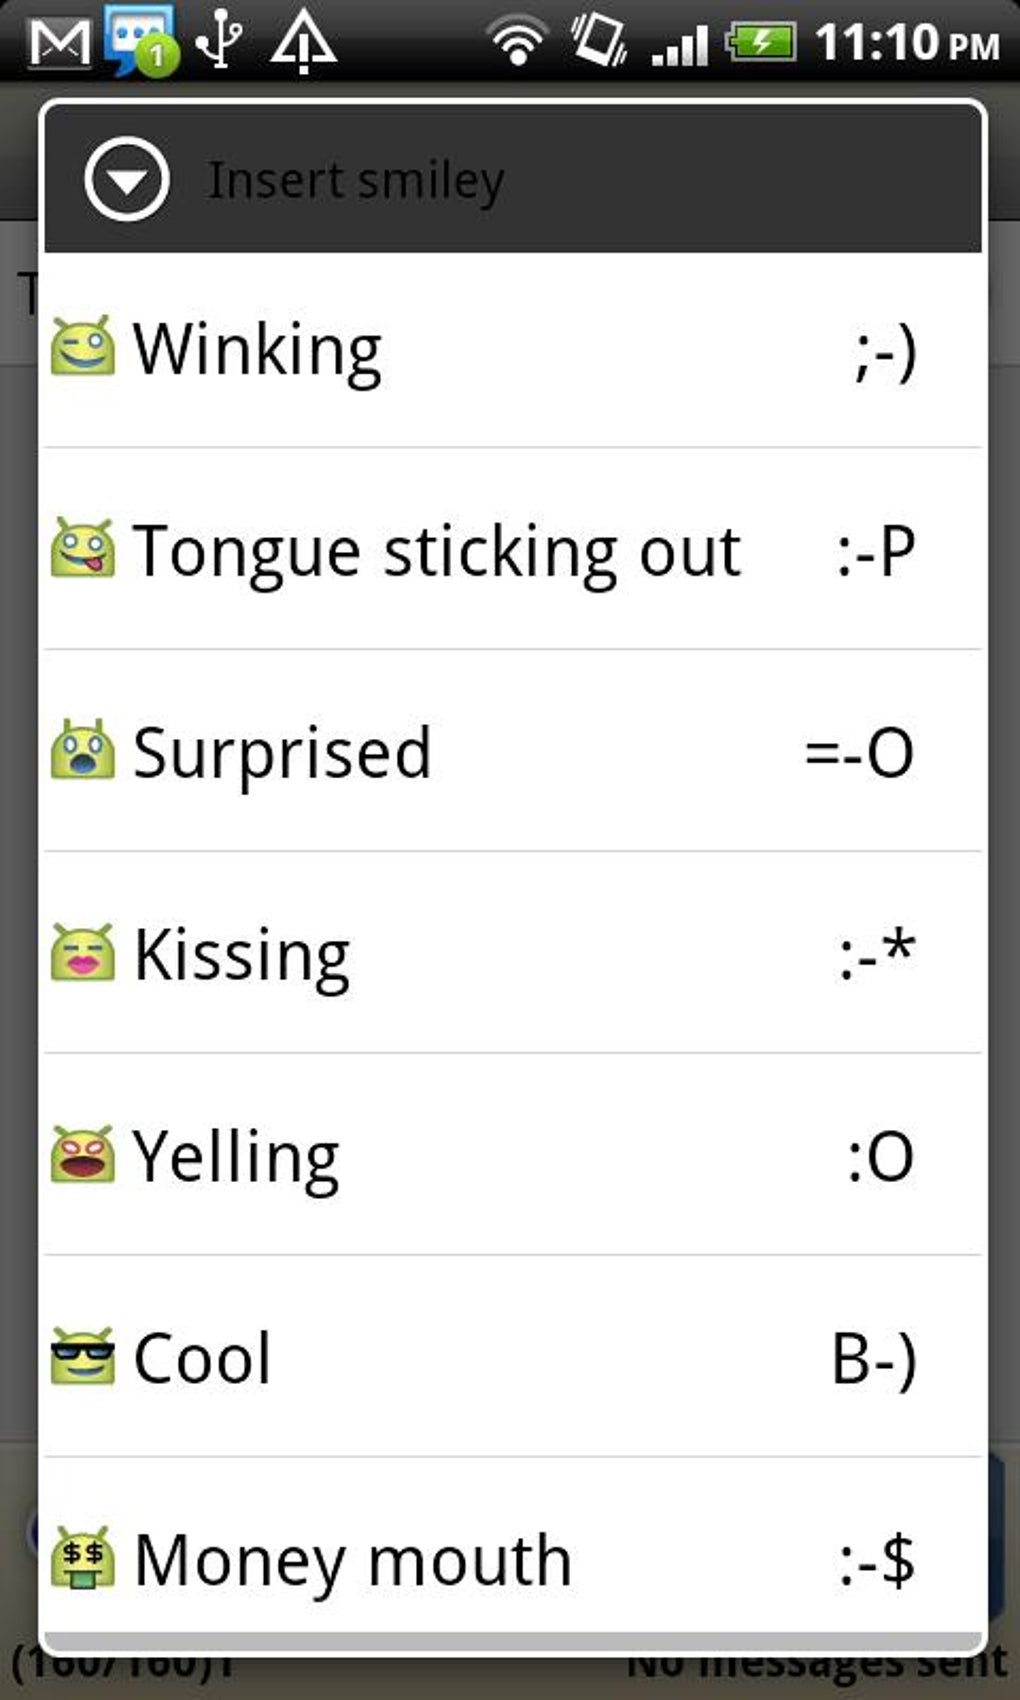1020x1700 pixels.
Task: Tap the circled down-arrow icon in header
Action: pos(127,180)
